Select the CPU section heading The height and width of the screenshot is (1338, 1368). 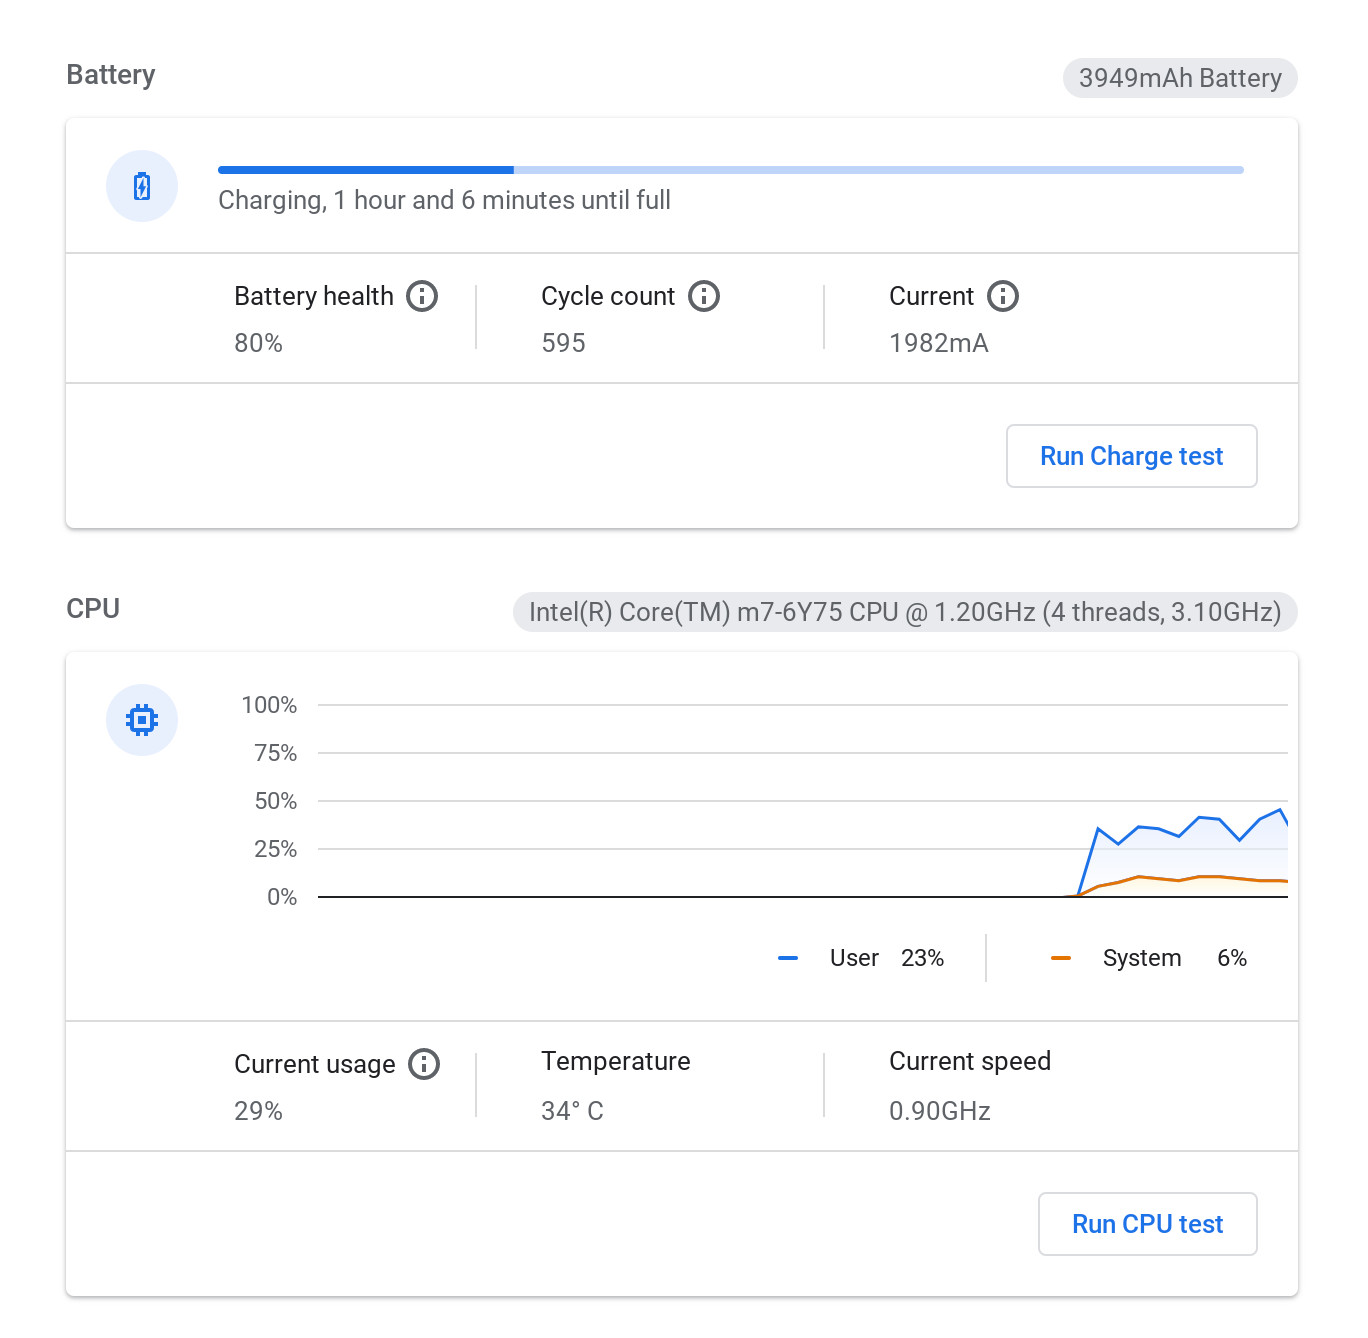(93, 609)
